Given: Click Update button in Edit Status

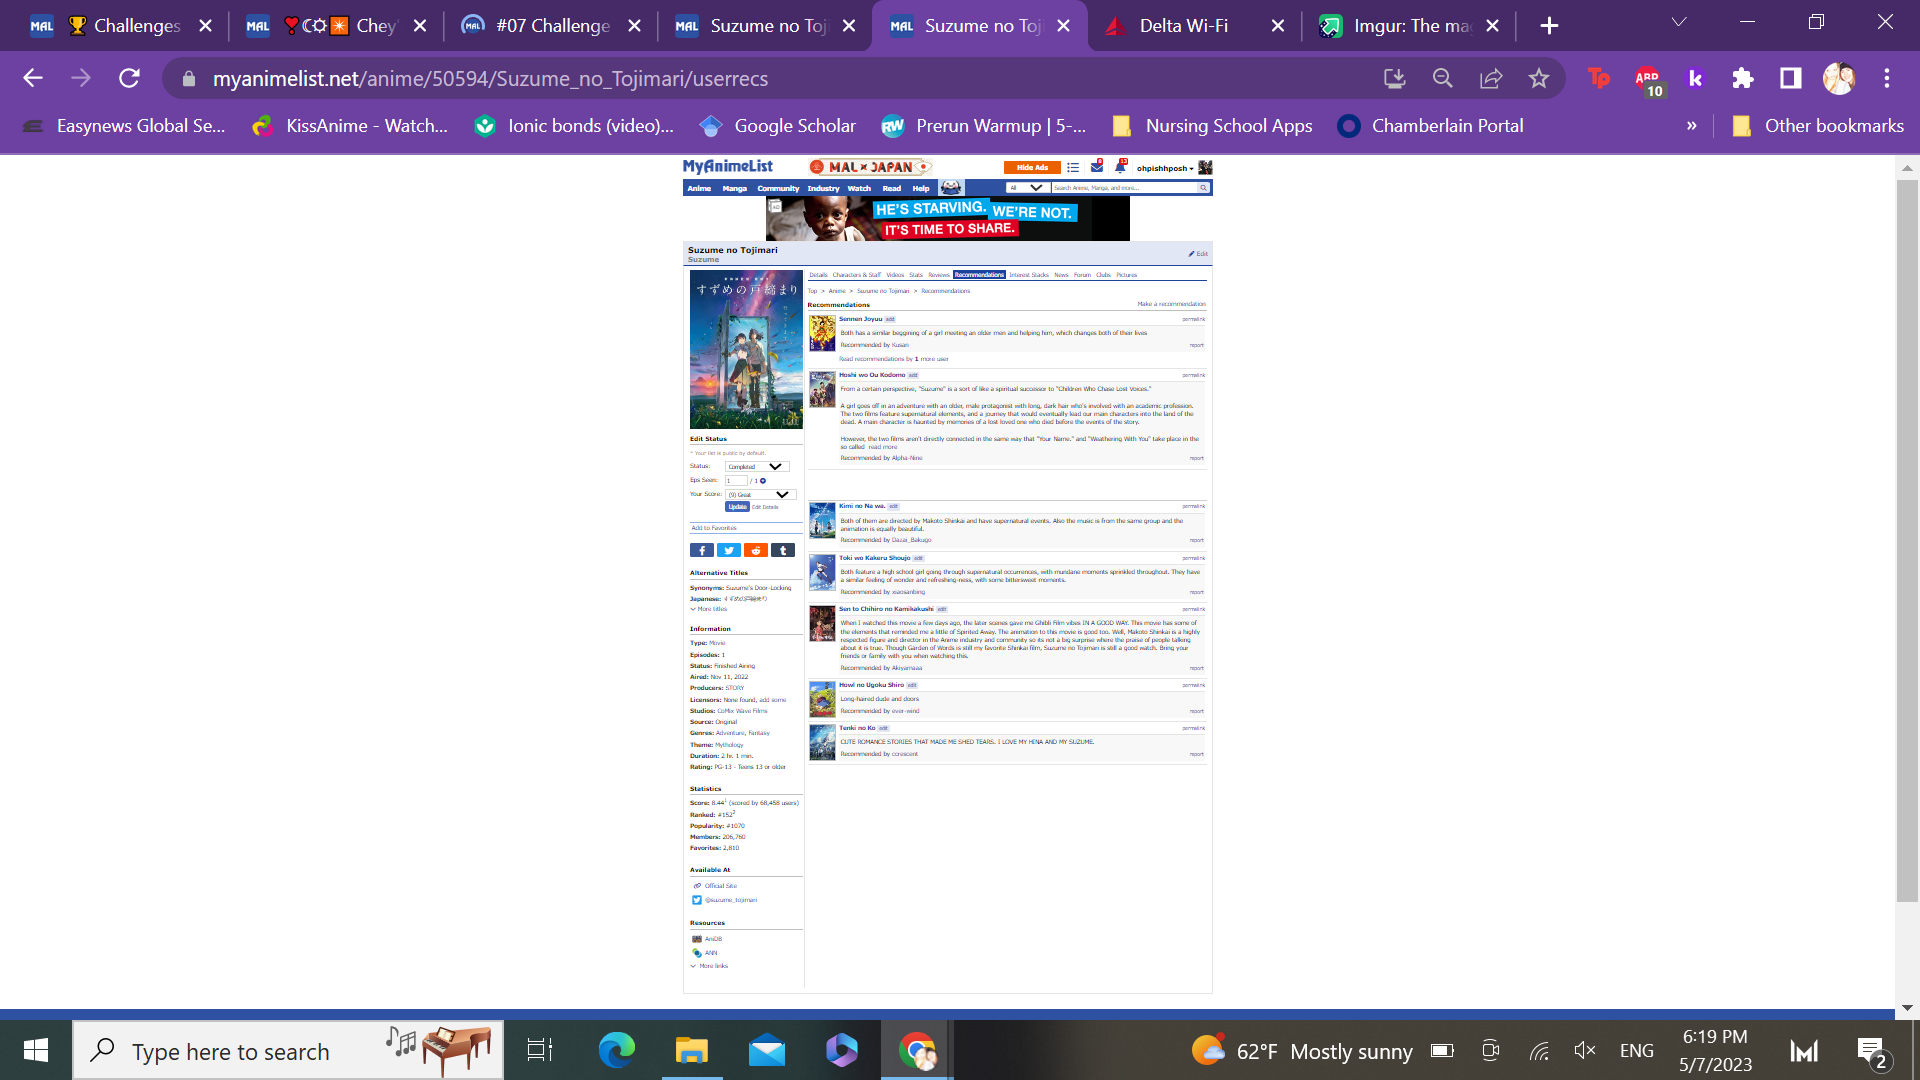Looking at the screenshot, I should point(737,507).
